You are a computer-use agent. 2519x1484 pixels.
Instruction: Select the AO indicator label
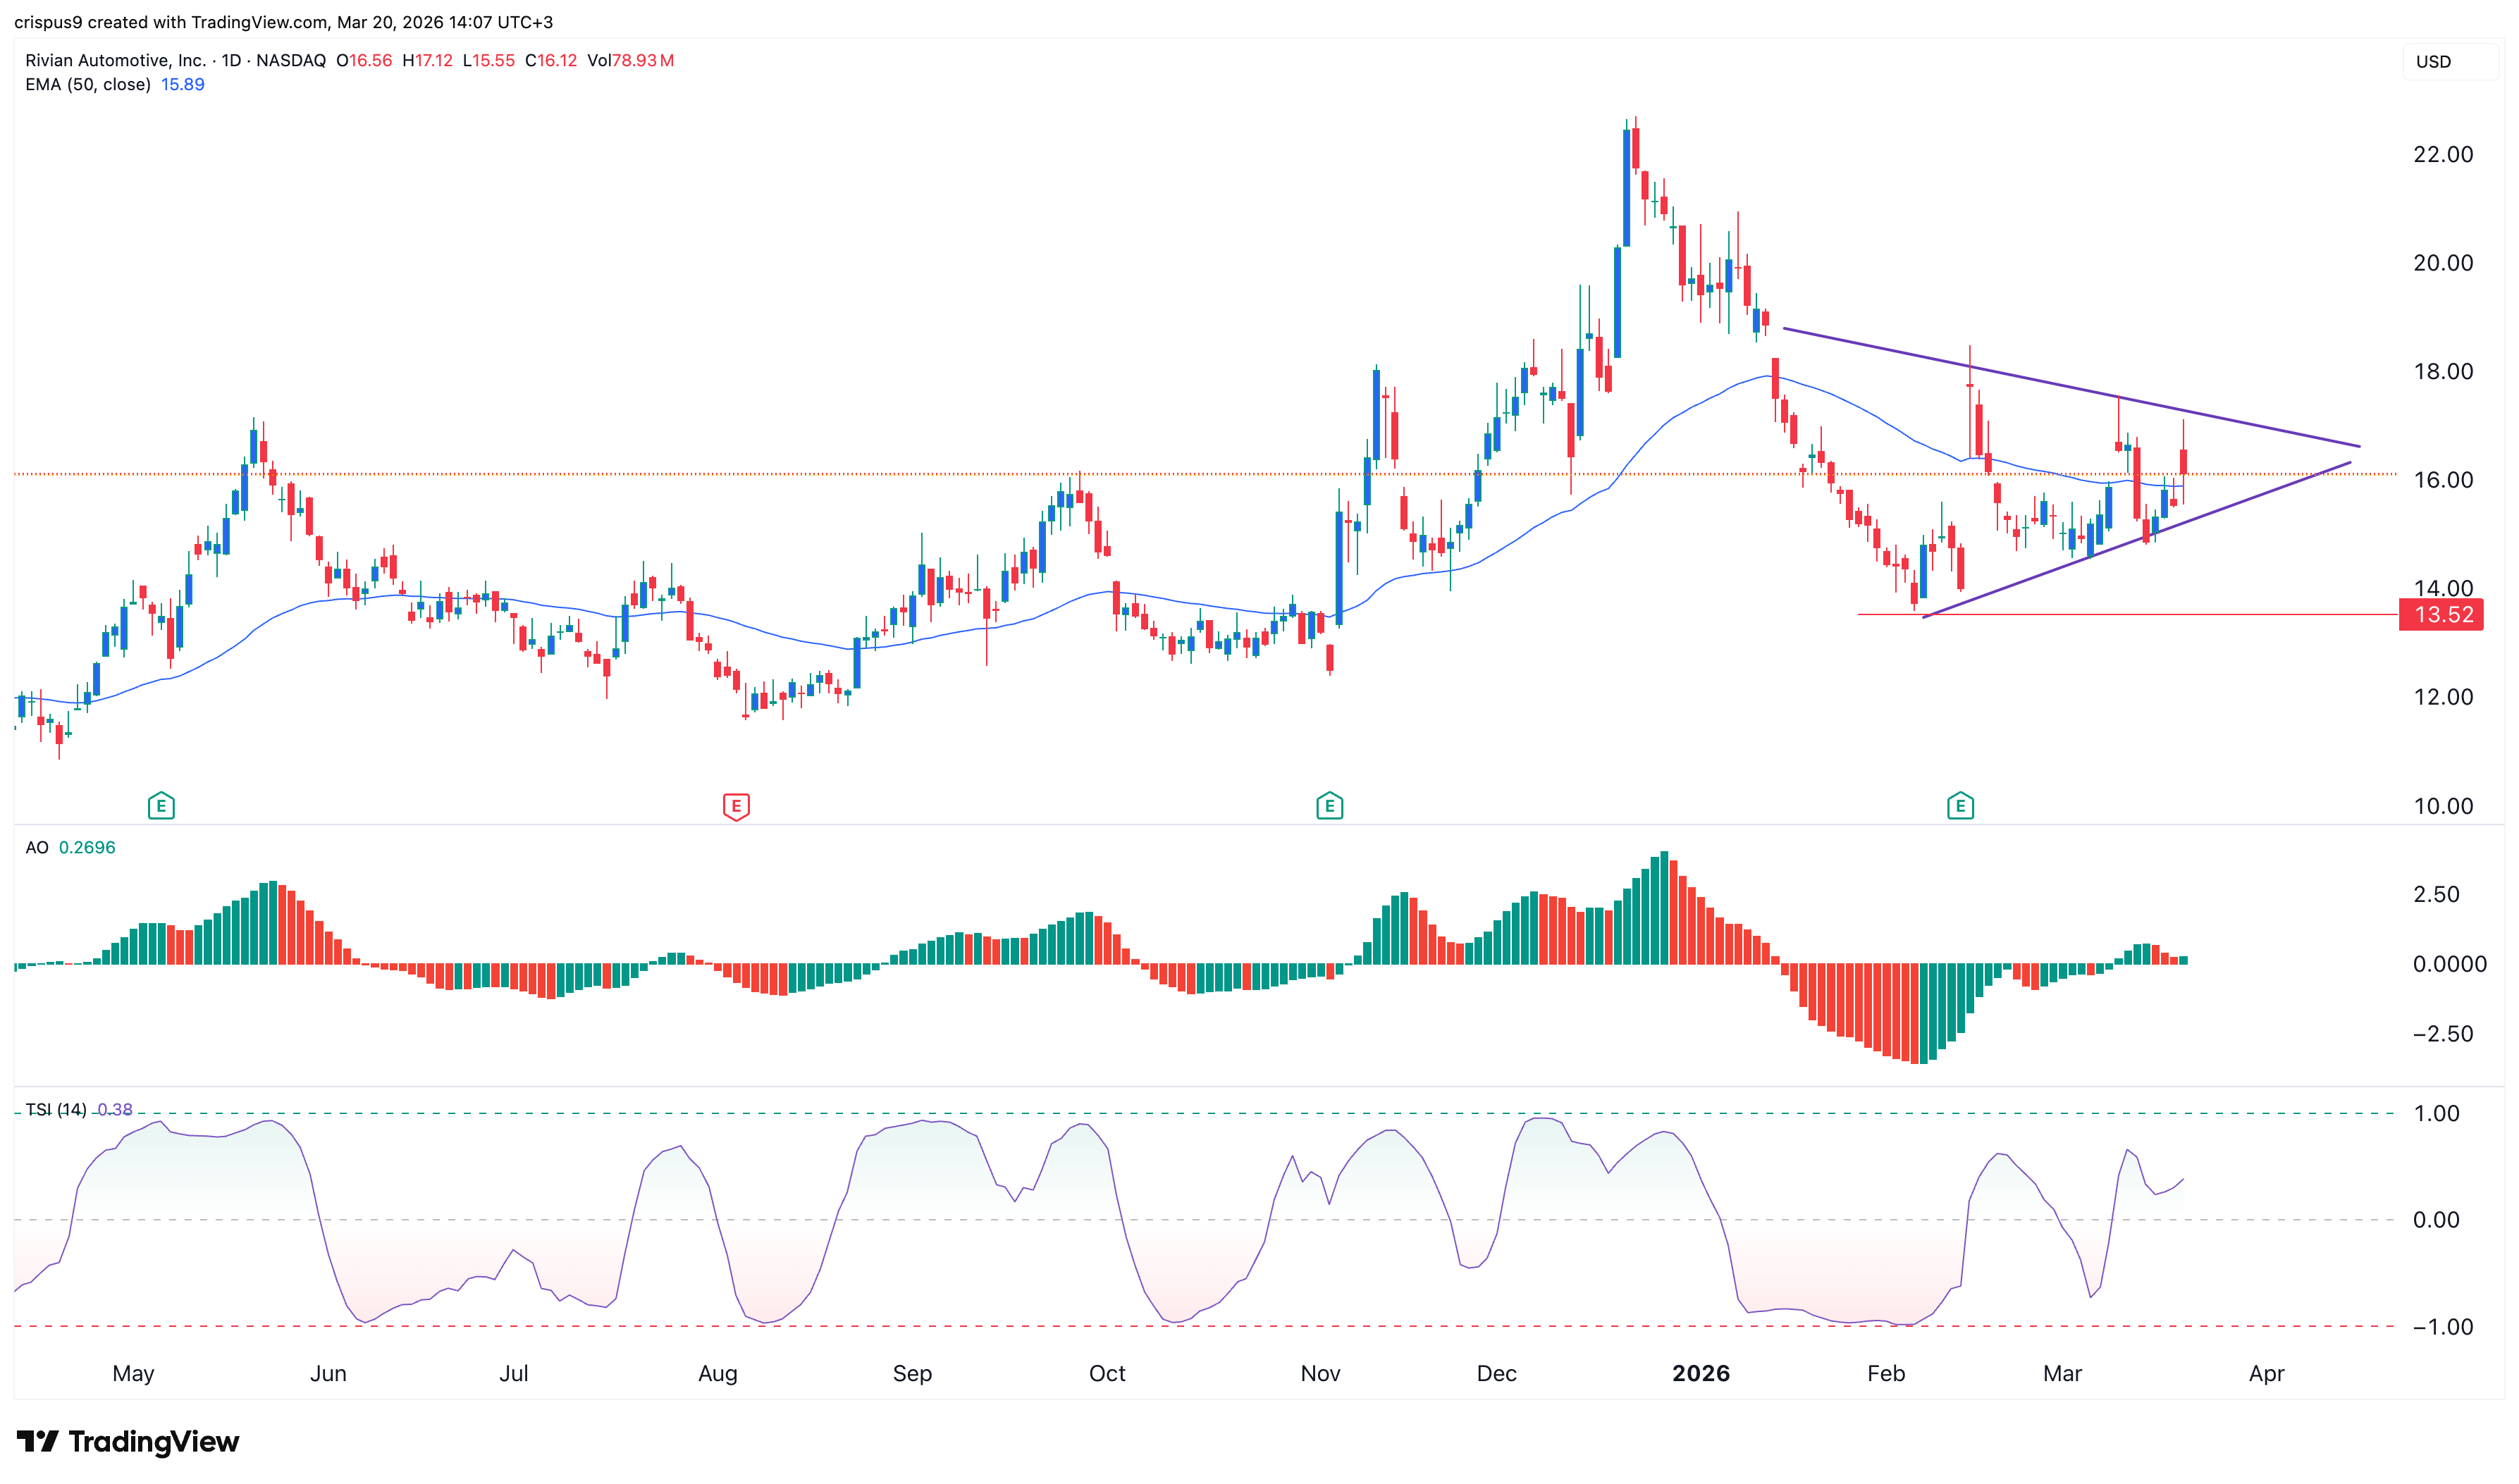pos(37,848)
